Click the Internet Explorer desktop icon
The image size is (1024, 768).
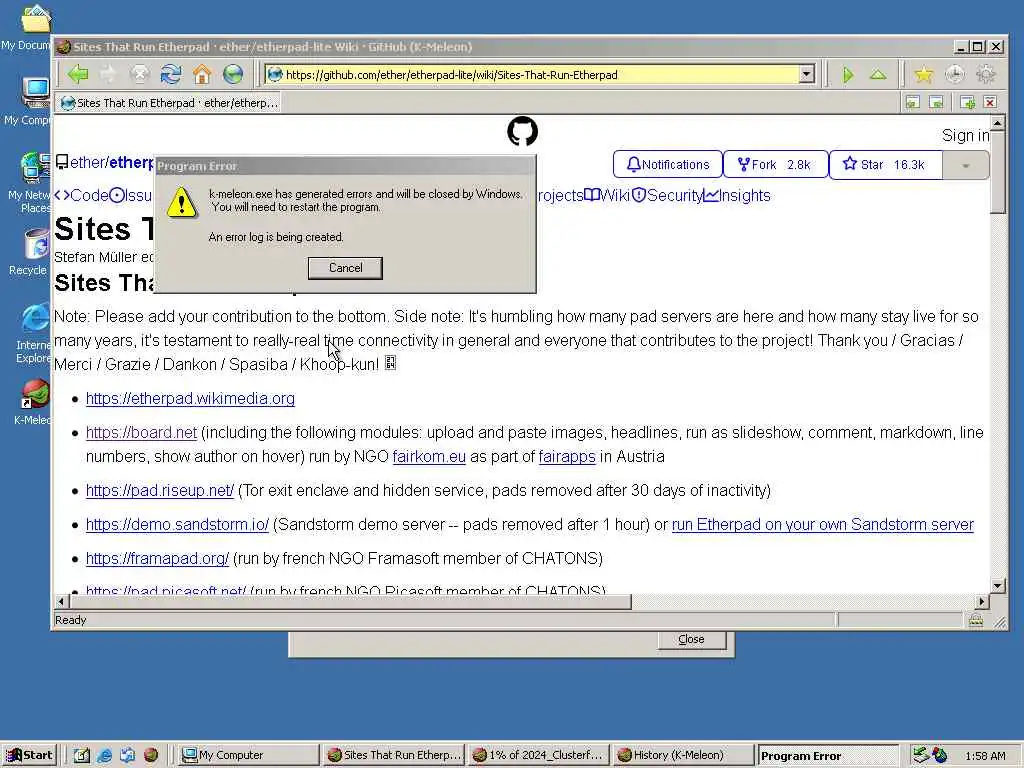[x=35, y=318]
